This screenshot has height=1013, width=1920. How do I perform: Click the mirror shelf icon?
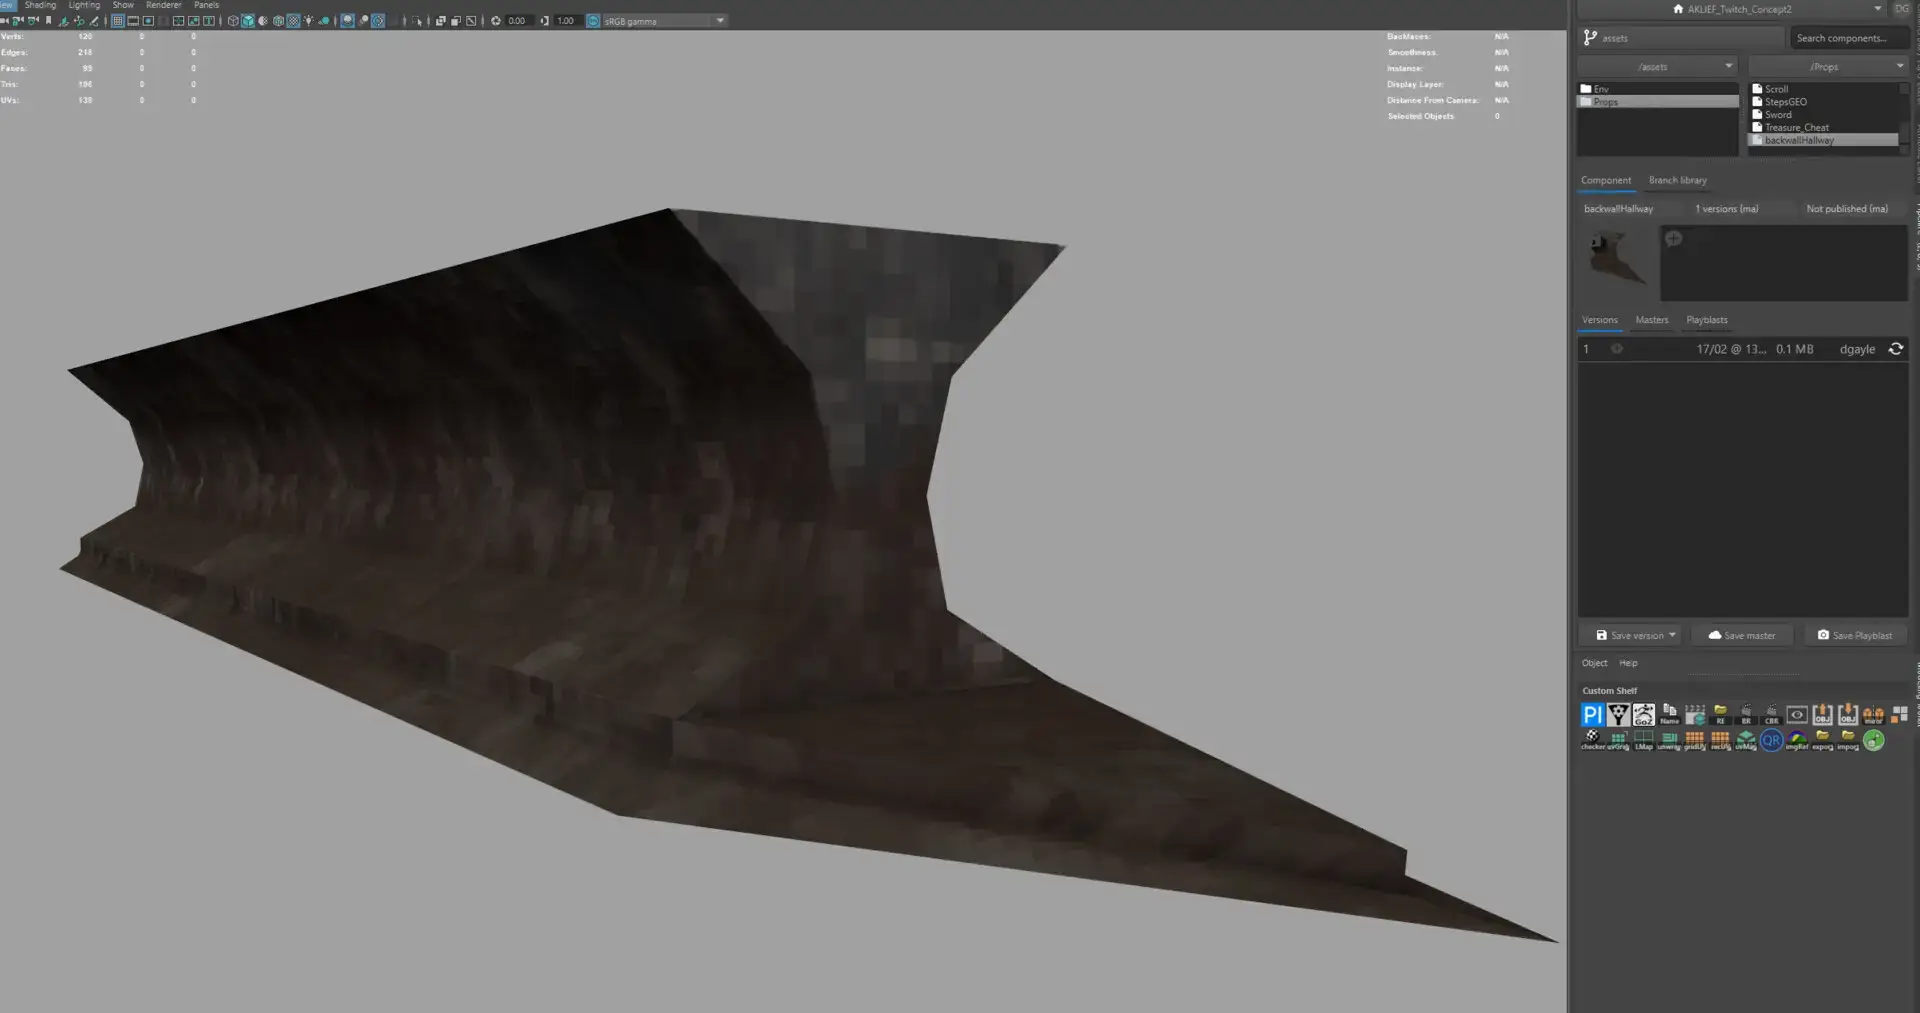1873,715
